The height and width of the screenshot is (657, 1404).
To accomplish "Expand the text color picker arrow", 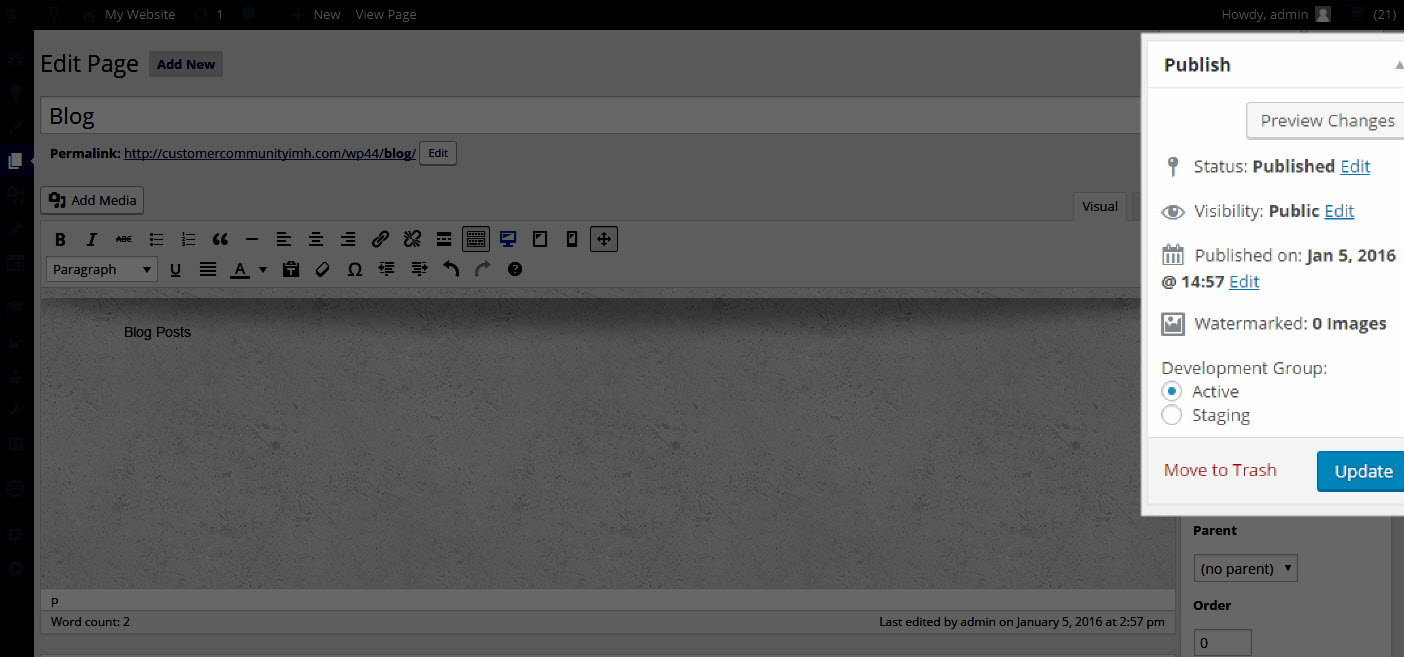I will [x=263, y=269].
